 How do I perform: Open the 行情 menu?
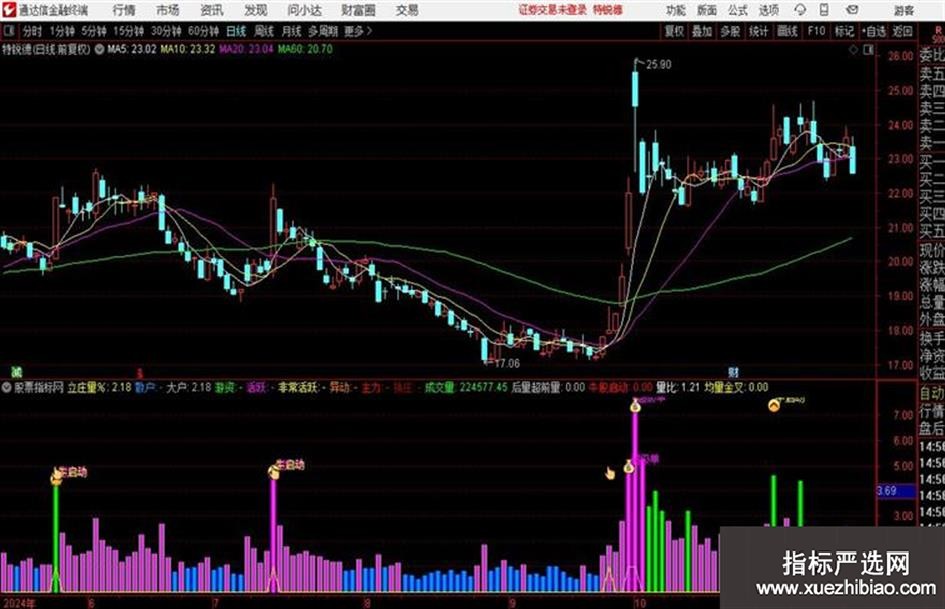pyautogui.click(x=124, y=10)
